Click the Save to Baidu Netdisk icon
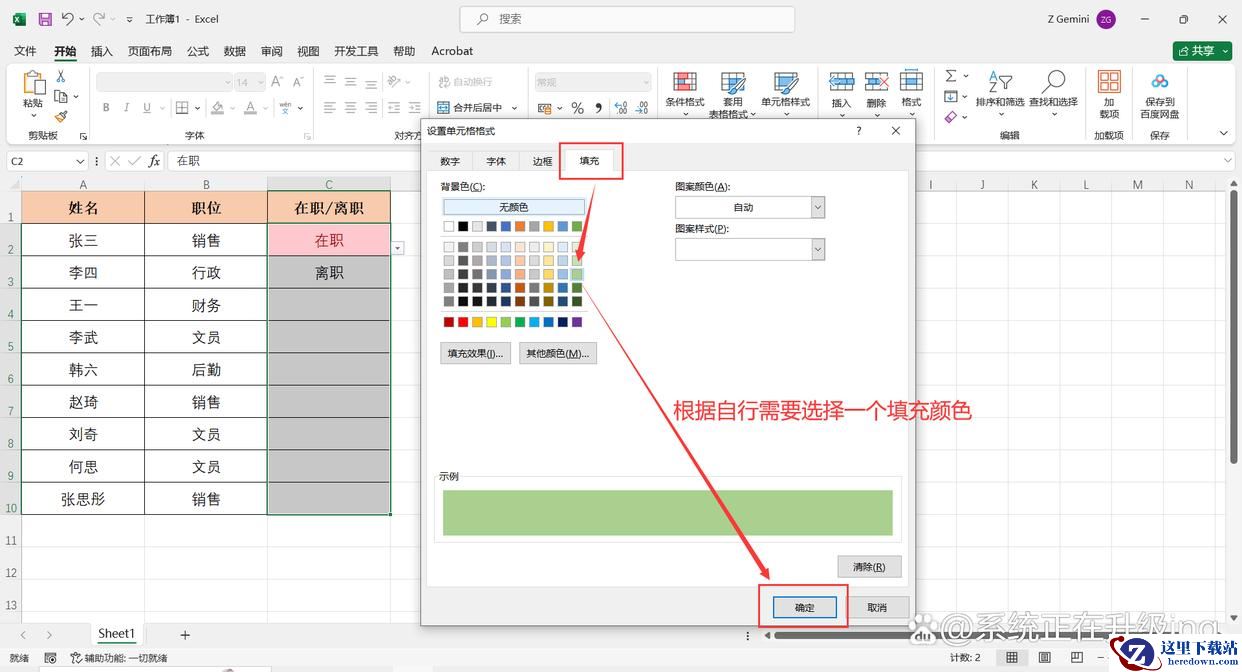1242x672 pixels. point(1160,83)
